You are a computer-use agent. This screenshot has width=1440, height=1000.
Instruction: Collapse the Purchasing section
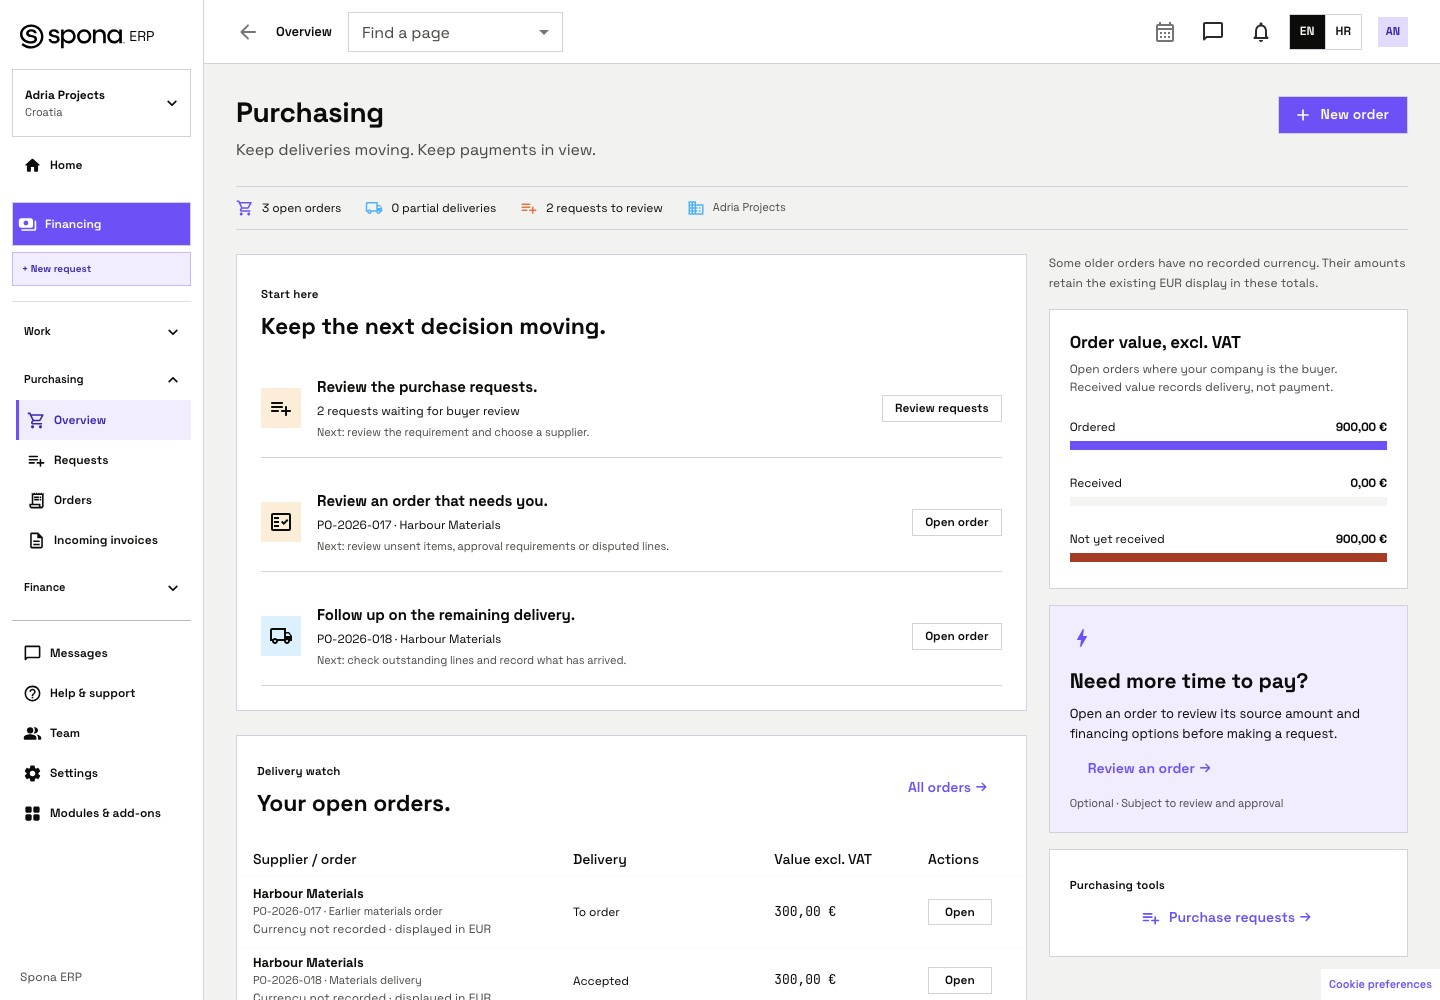click(101, 380)
